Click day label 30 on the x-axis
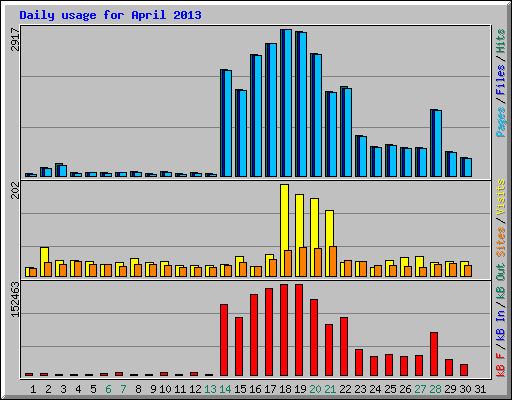Screen dimensions: 512x400 tap(465, 389)
